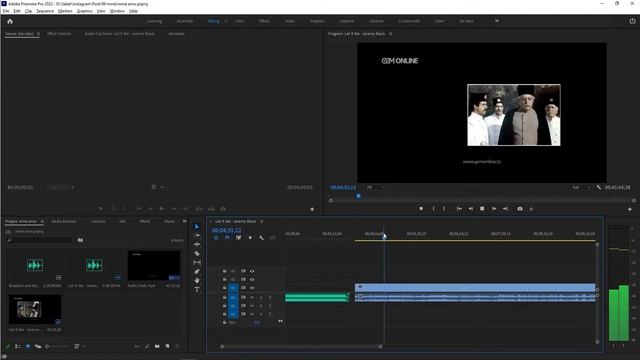Screen dimensions: 640x360
Task: Switch to Assembly workspace
Action: point(185,21)
